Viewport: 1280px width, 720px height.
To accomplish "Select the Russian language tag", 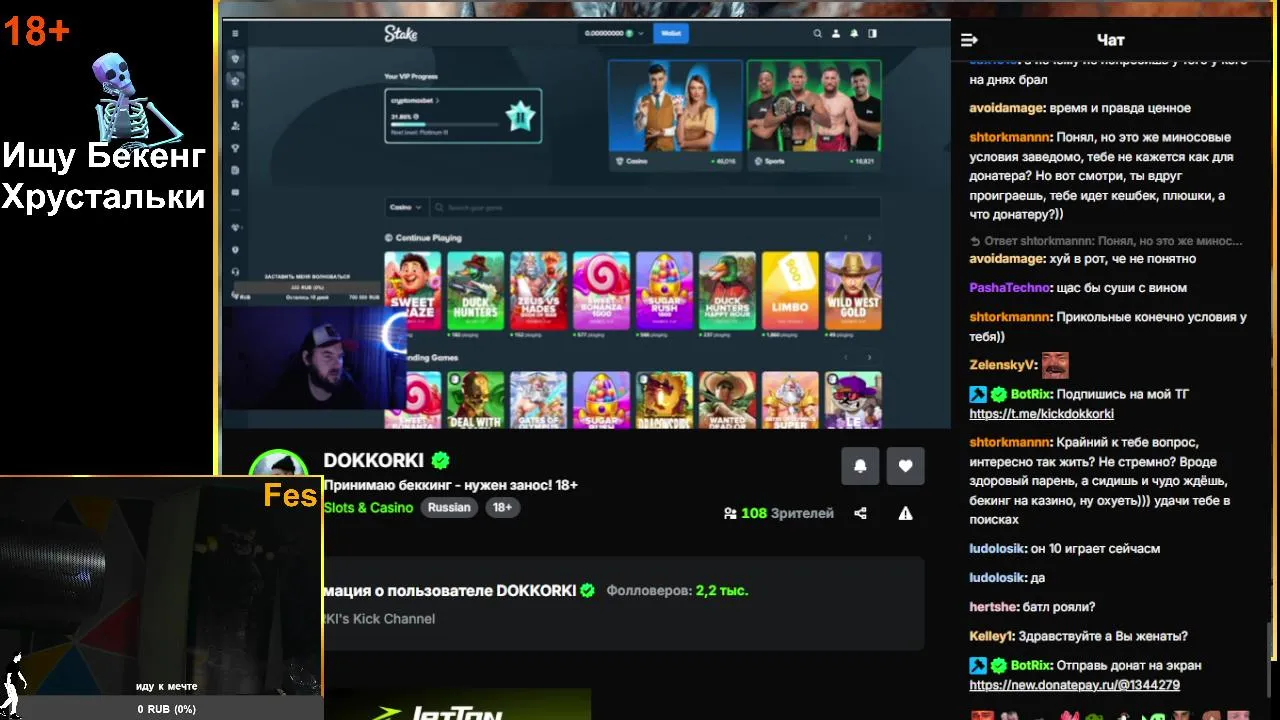I will tap(449, 507).
